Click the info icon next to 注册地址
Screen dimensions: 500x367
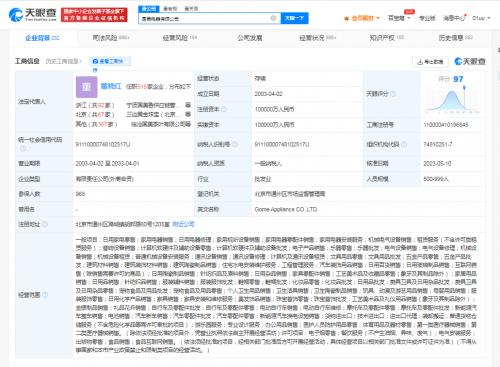(45, 224)
